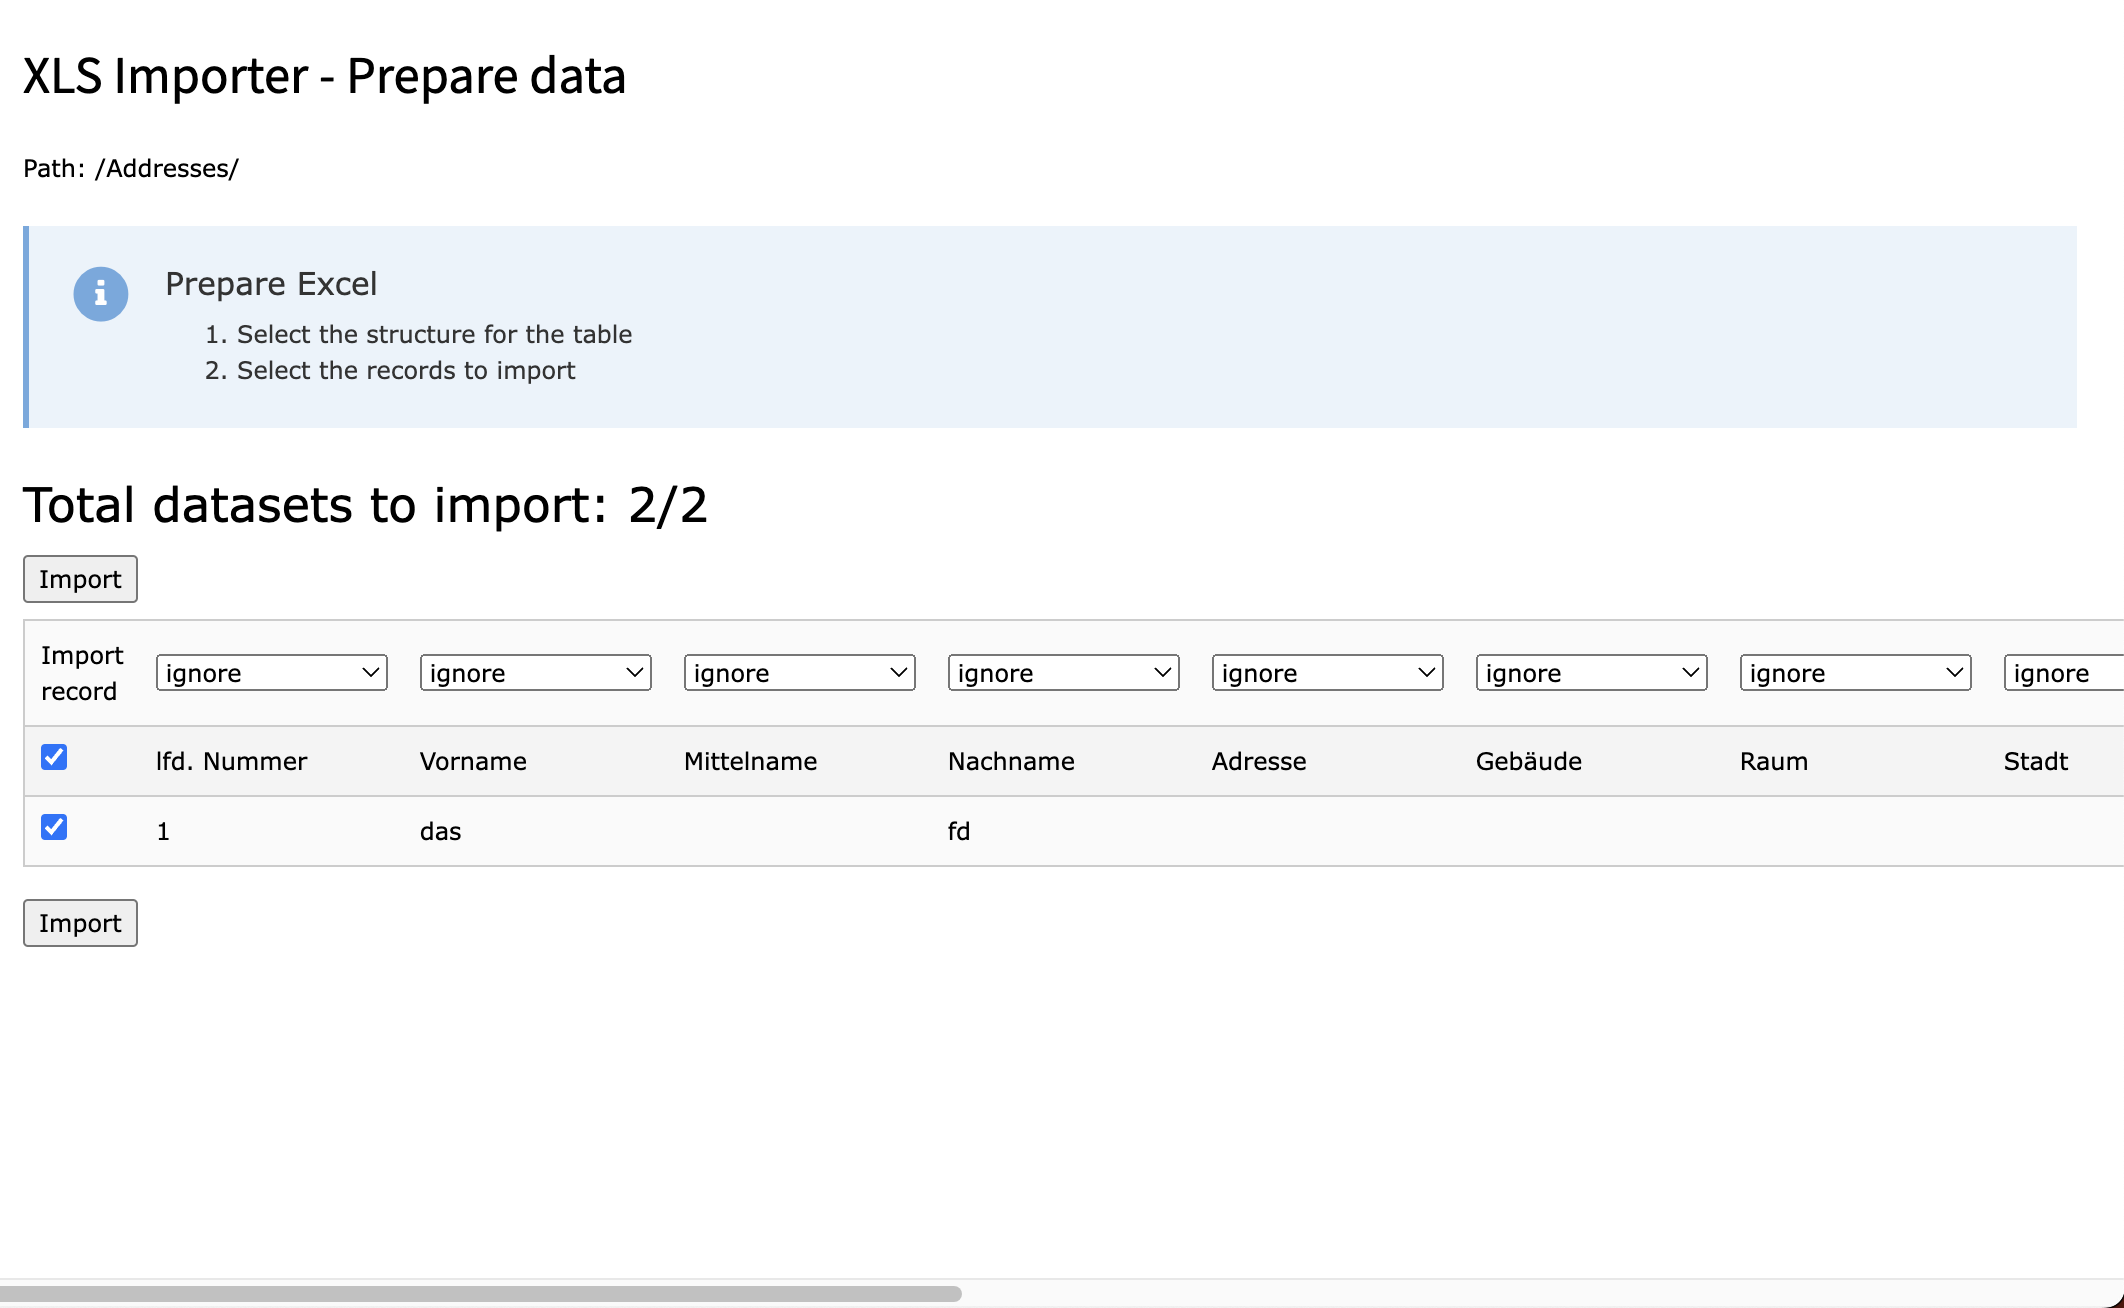Click the Import button below the table
The image size is (2124, 1308).
point(80,923)
